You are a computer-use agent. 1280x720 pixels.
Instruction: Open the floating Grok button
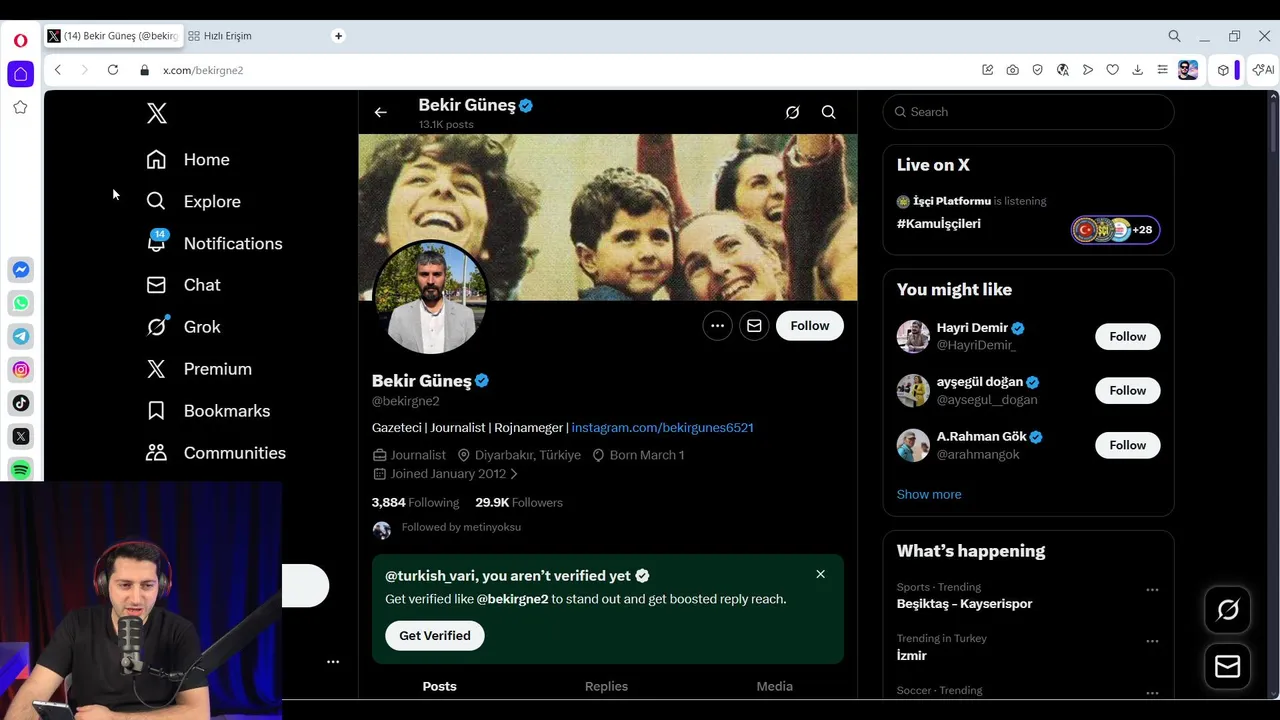pyautogui.click(x=1228, y=610)
